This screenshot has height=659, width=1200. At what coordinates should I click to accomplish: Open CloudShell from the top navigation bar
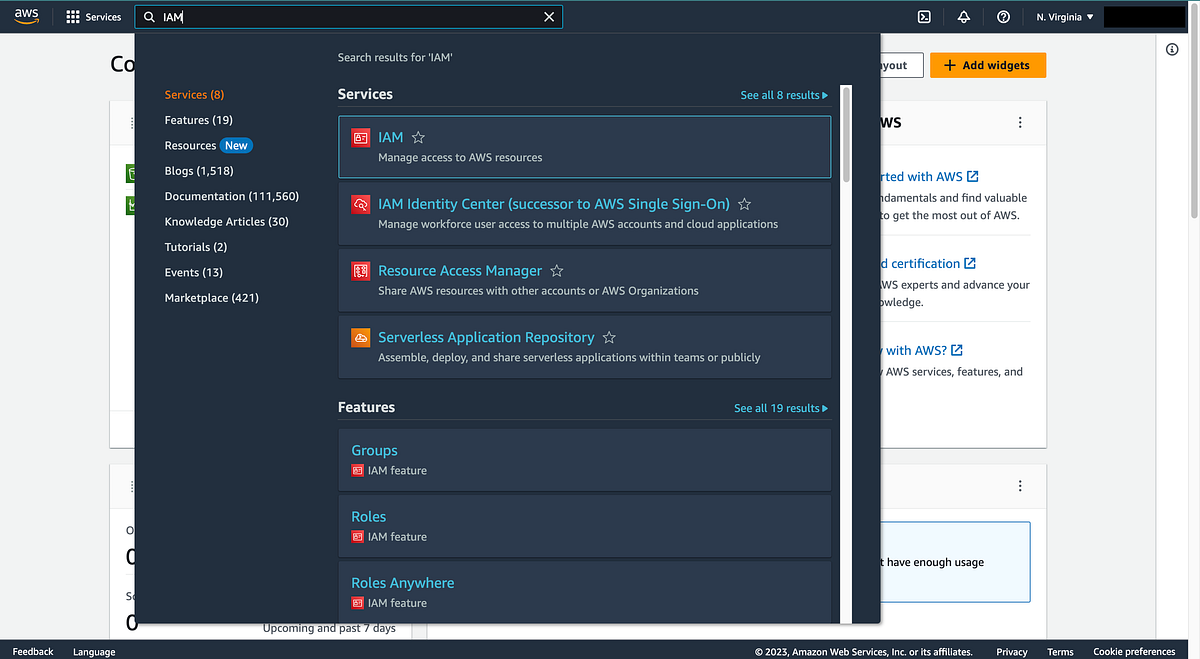(923, 16)
